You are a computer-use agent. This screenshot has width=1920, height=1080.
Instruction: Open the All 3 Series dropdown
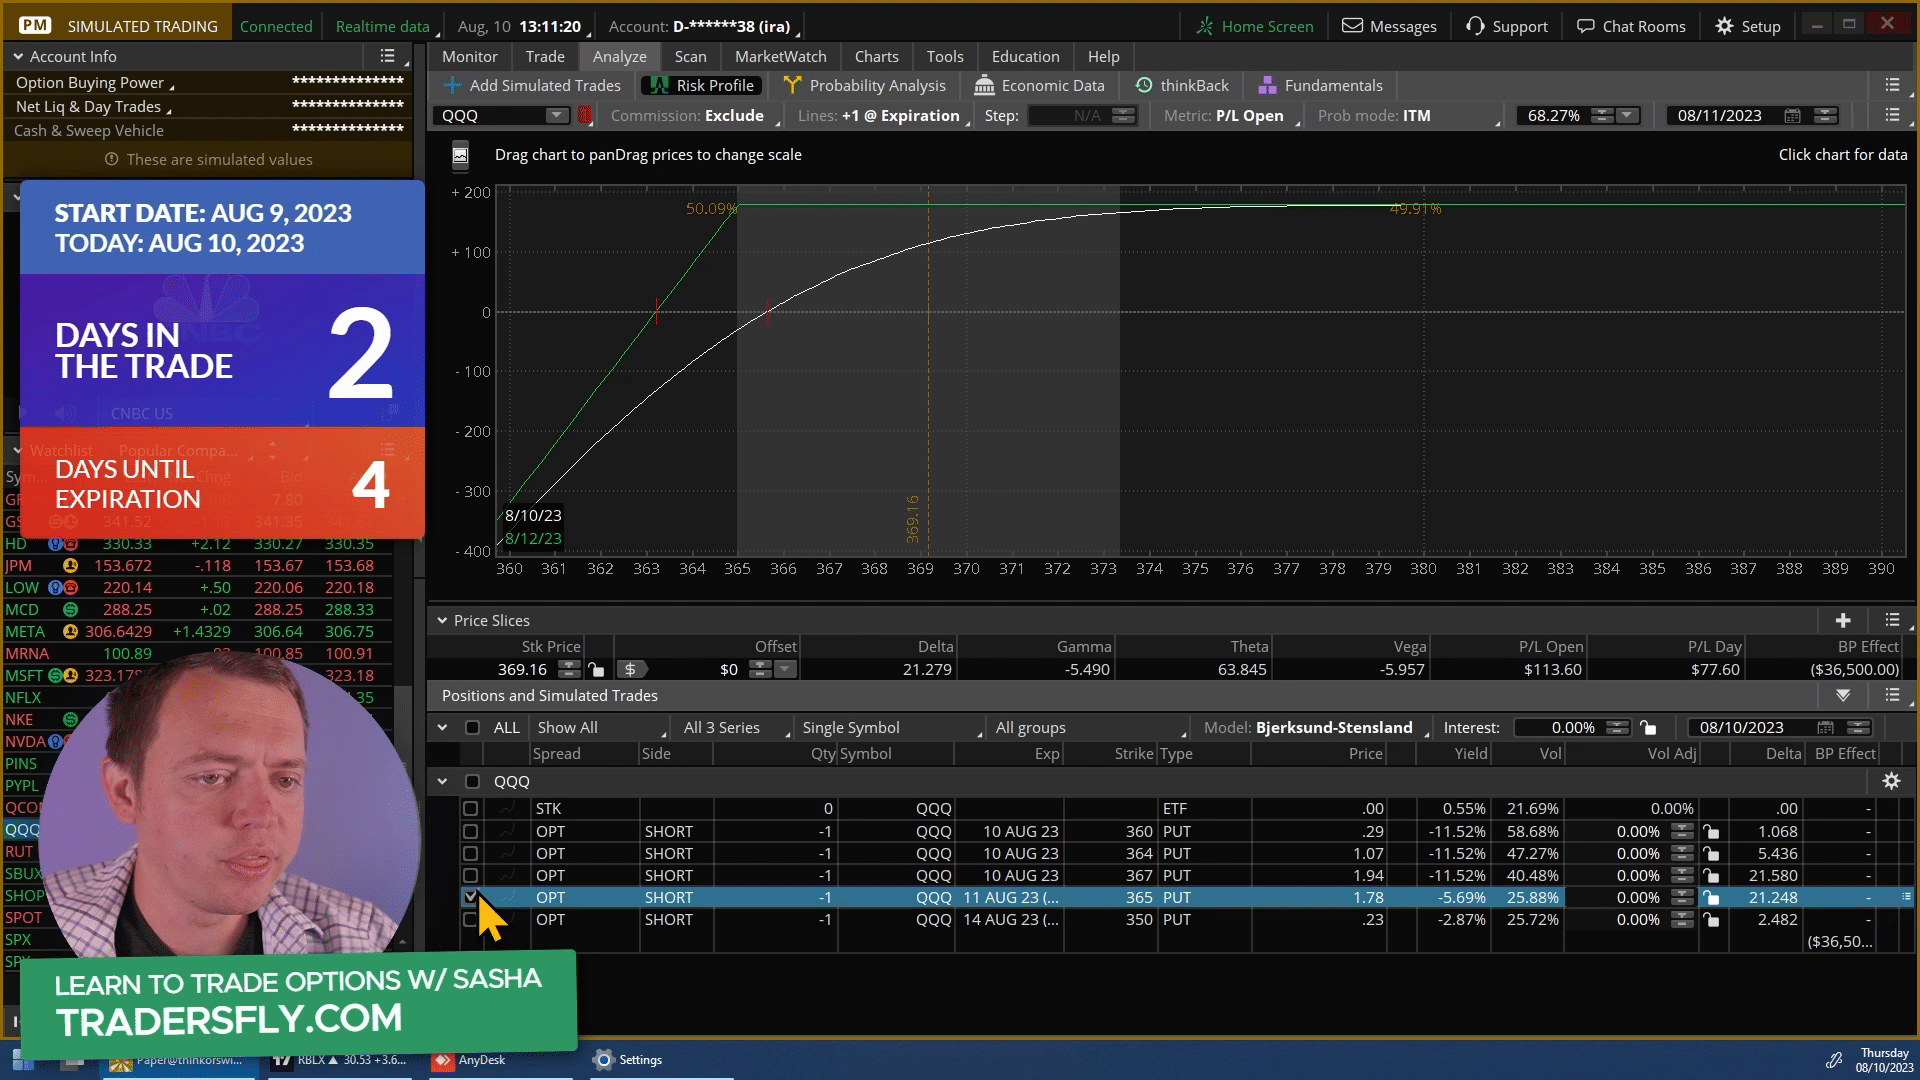736,728
